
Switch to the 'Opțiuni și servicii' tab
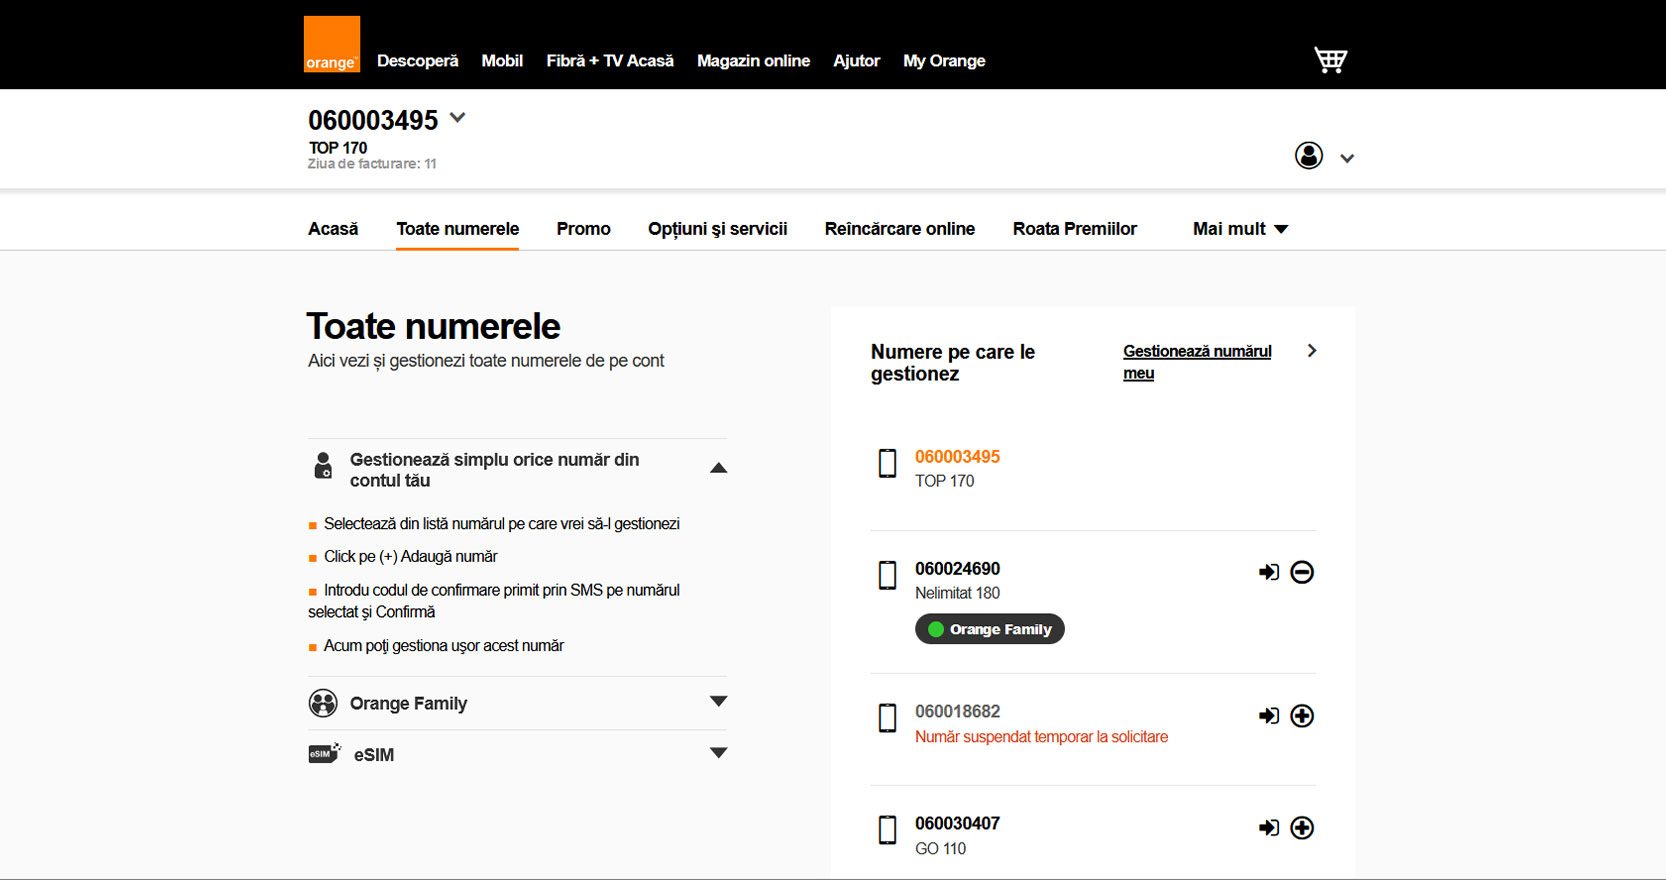(x=717, y=229)
